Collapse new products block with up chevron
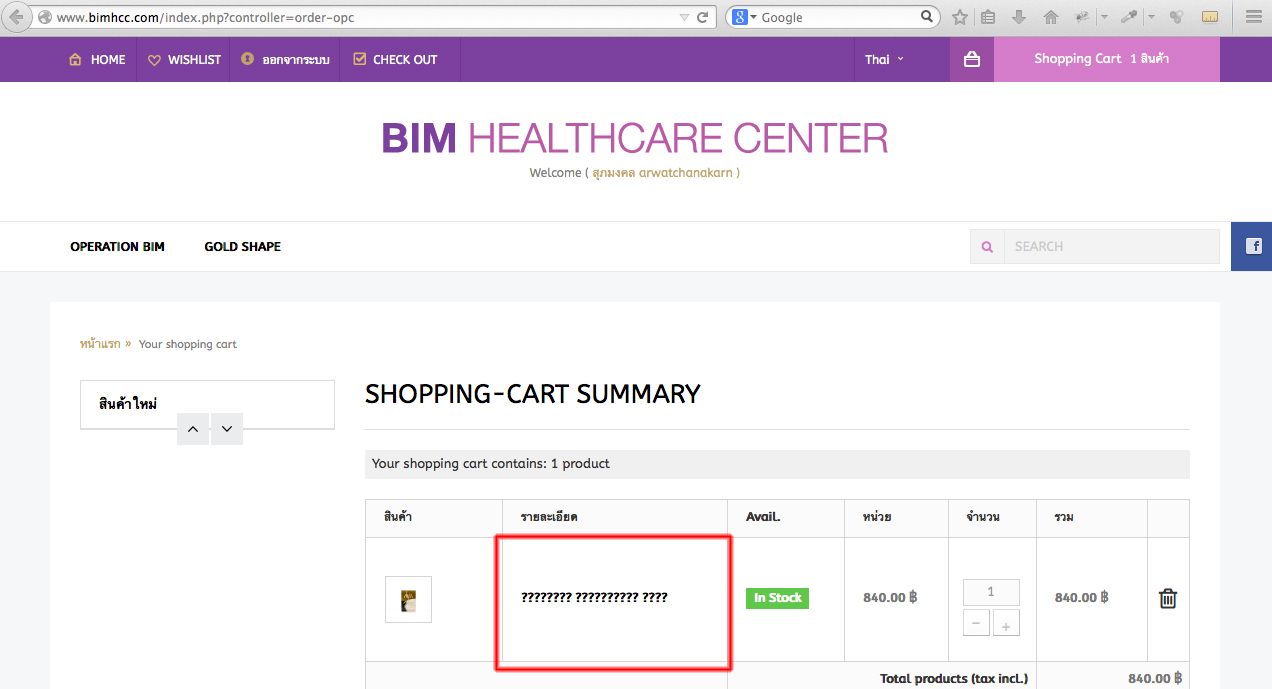 (193, 429)
